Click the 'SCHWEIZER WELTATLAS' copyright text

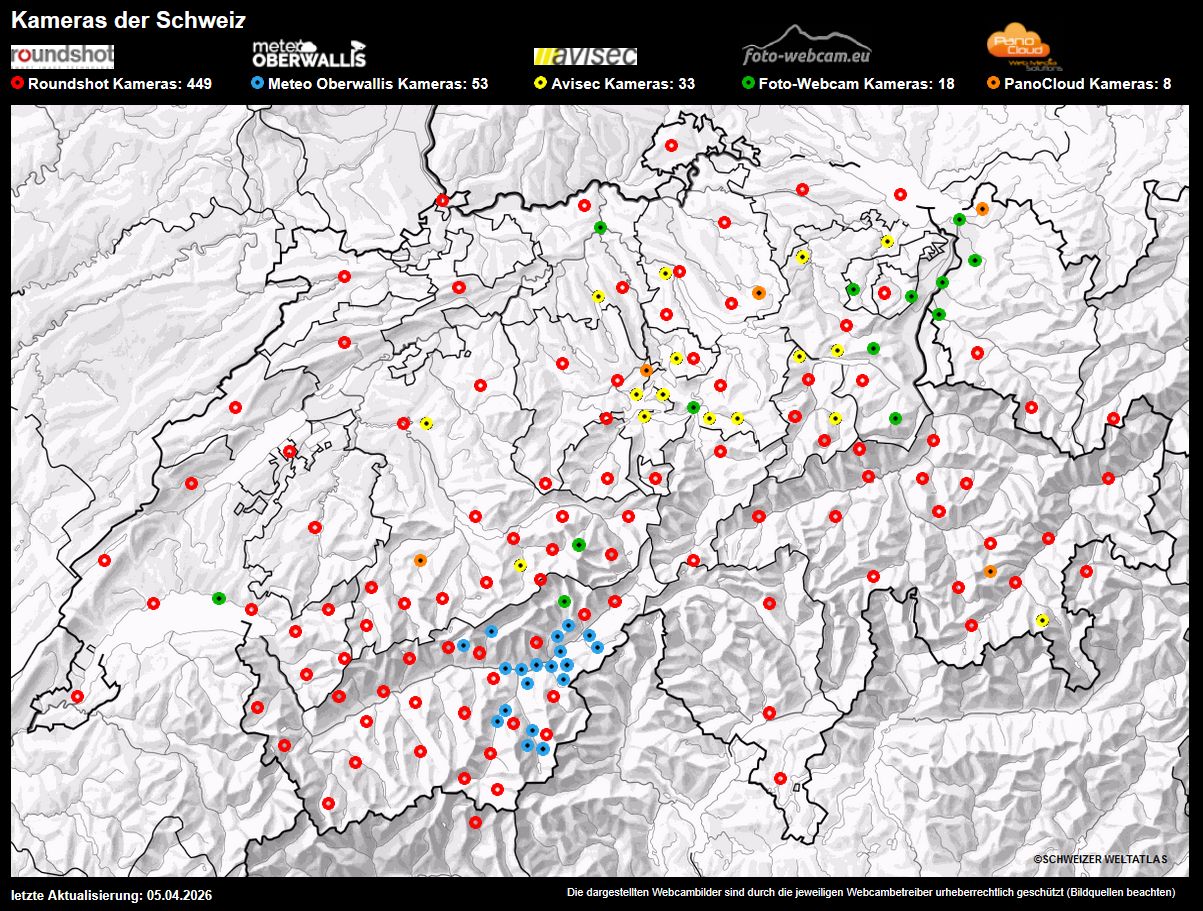pos(1100,859)
